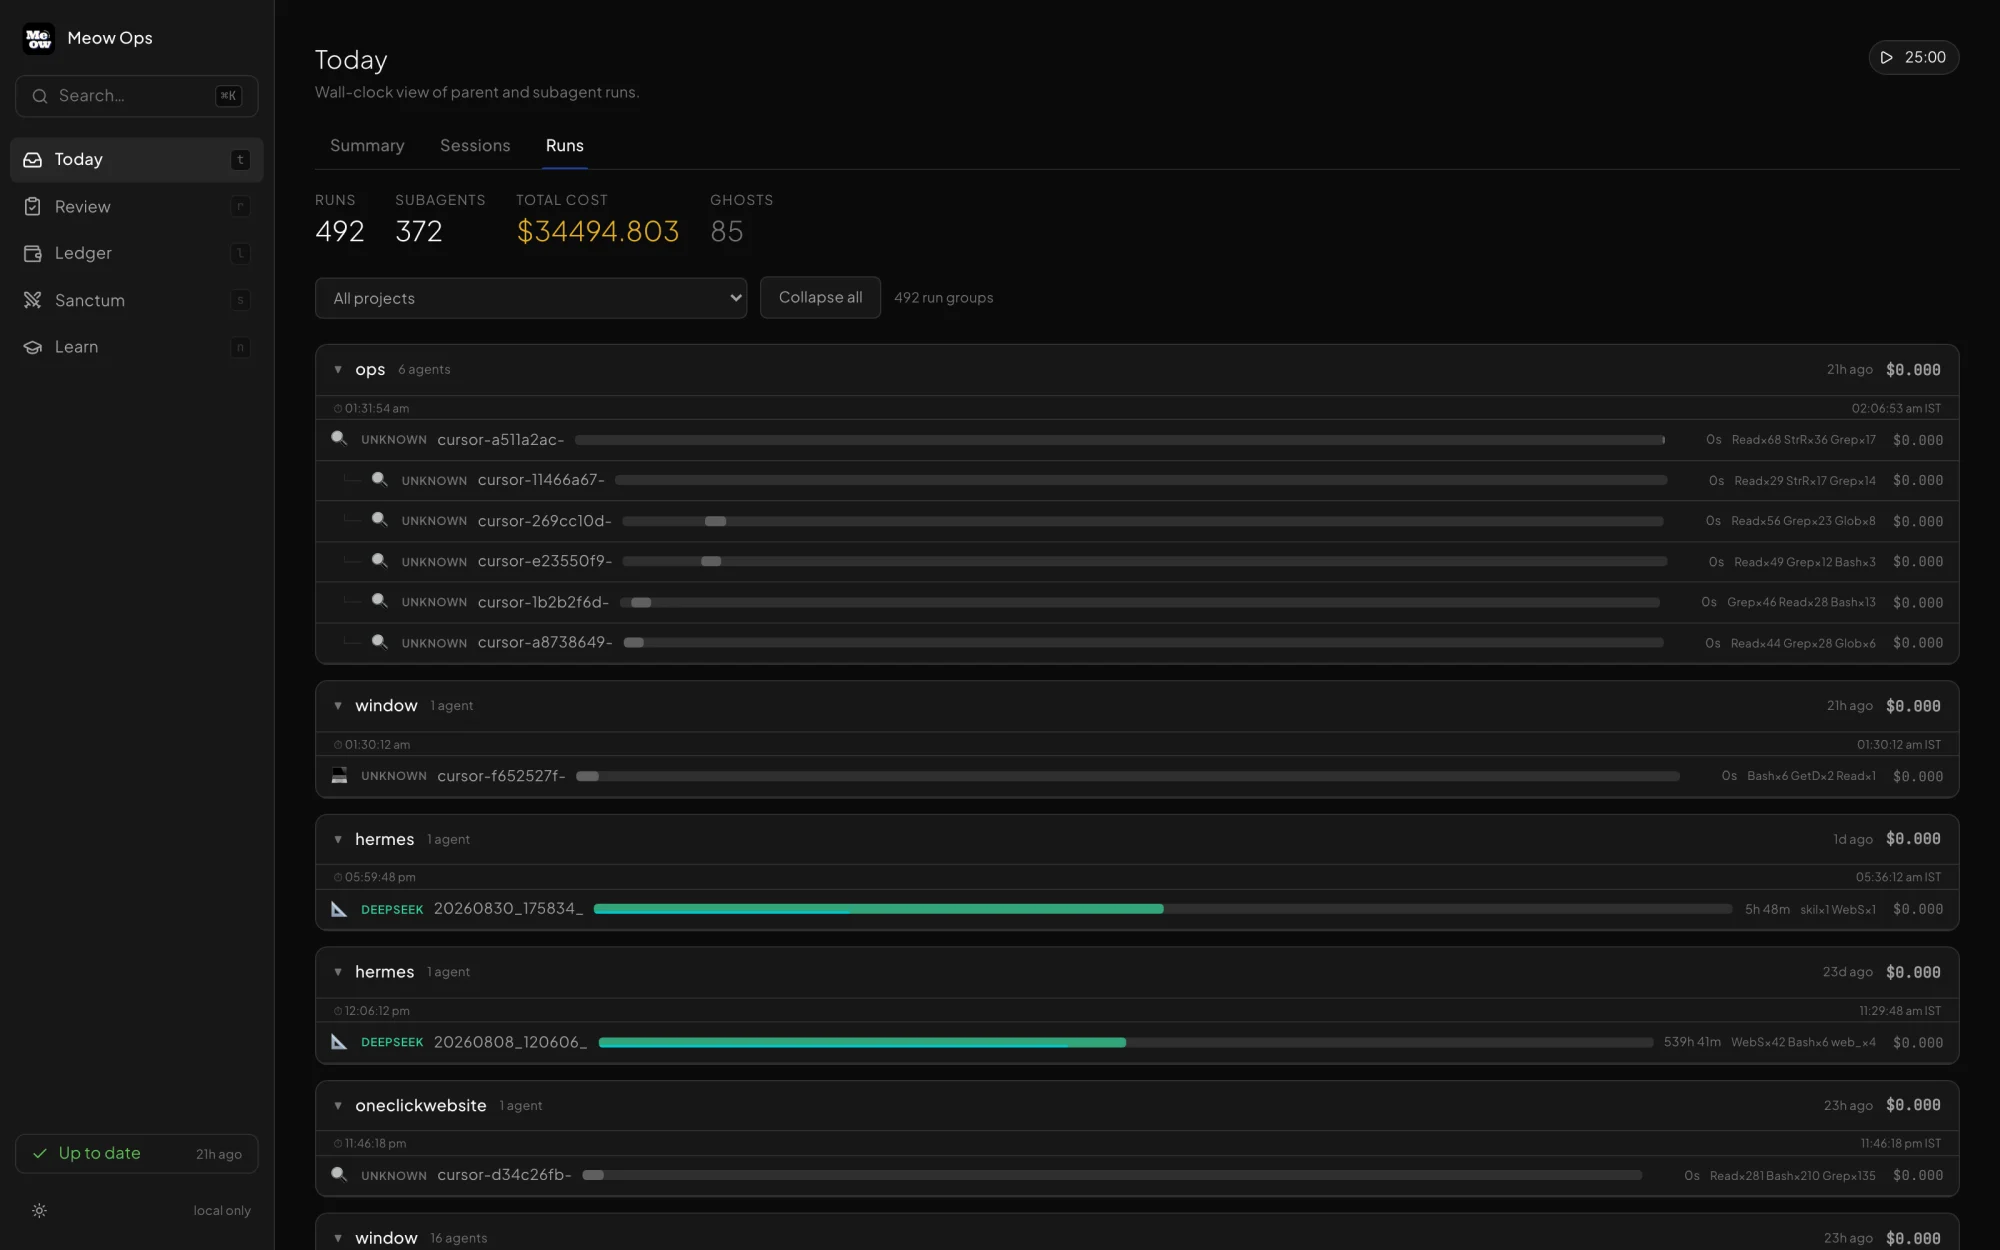Click the triangle icon for 20260808_120606_

pyautogui.click(x=339, y=1042)
